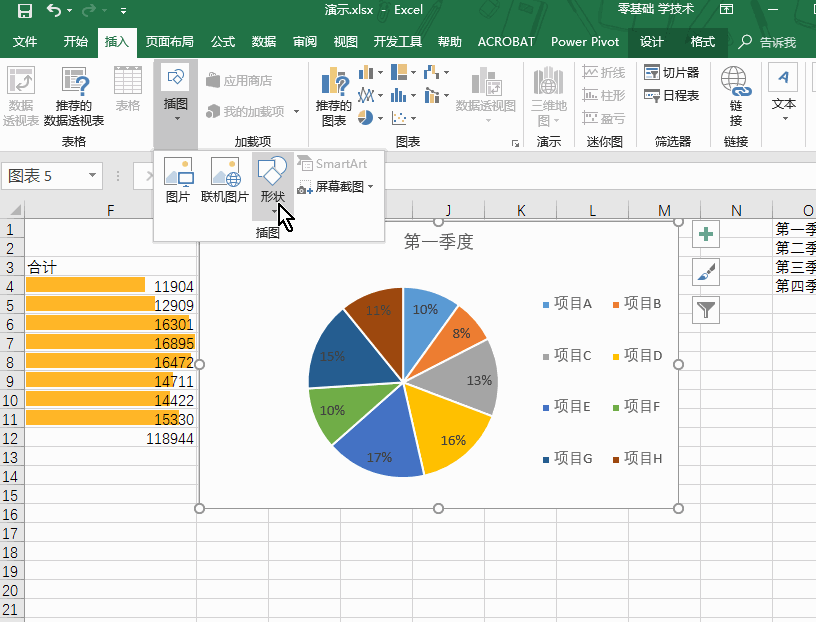Open Customize Quick Access Toolbar dropdown

[123, 10]
